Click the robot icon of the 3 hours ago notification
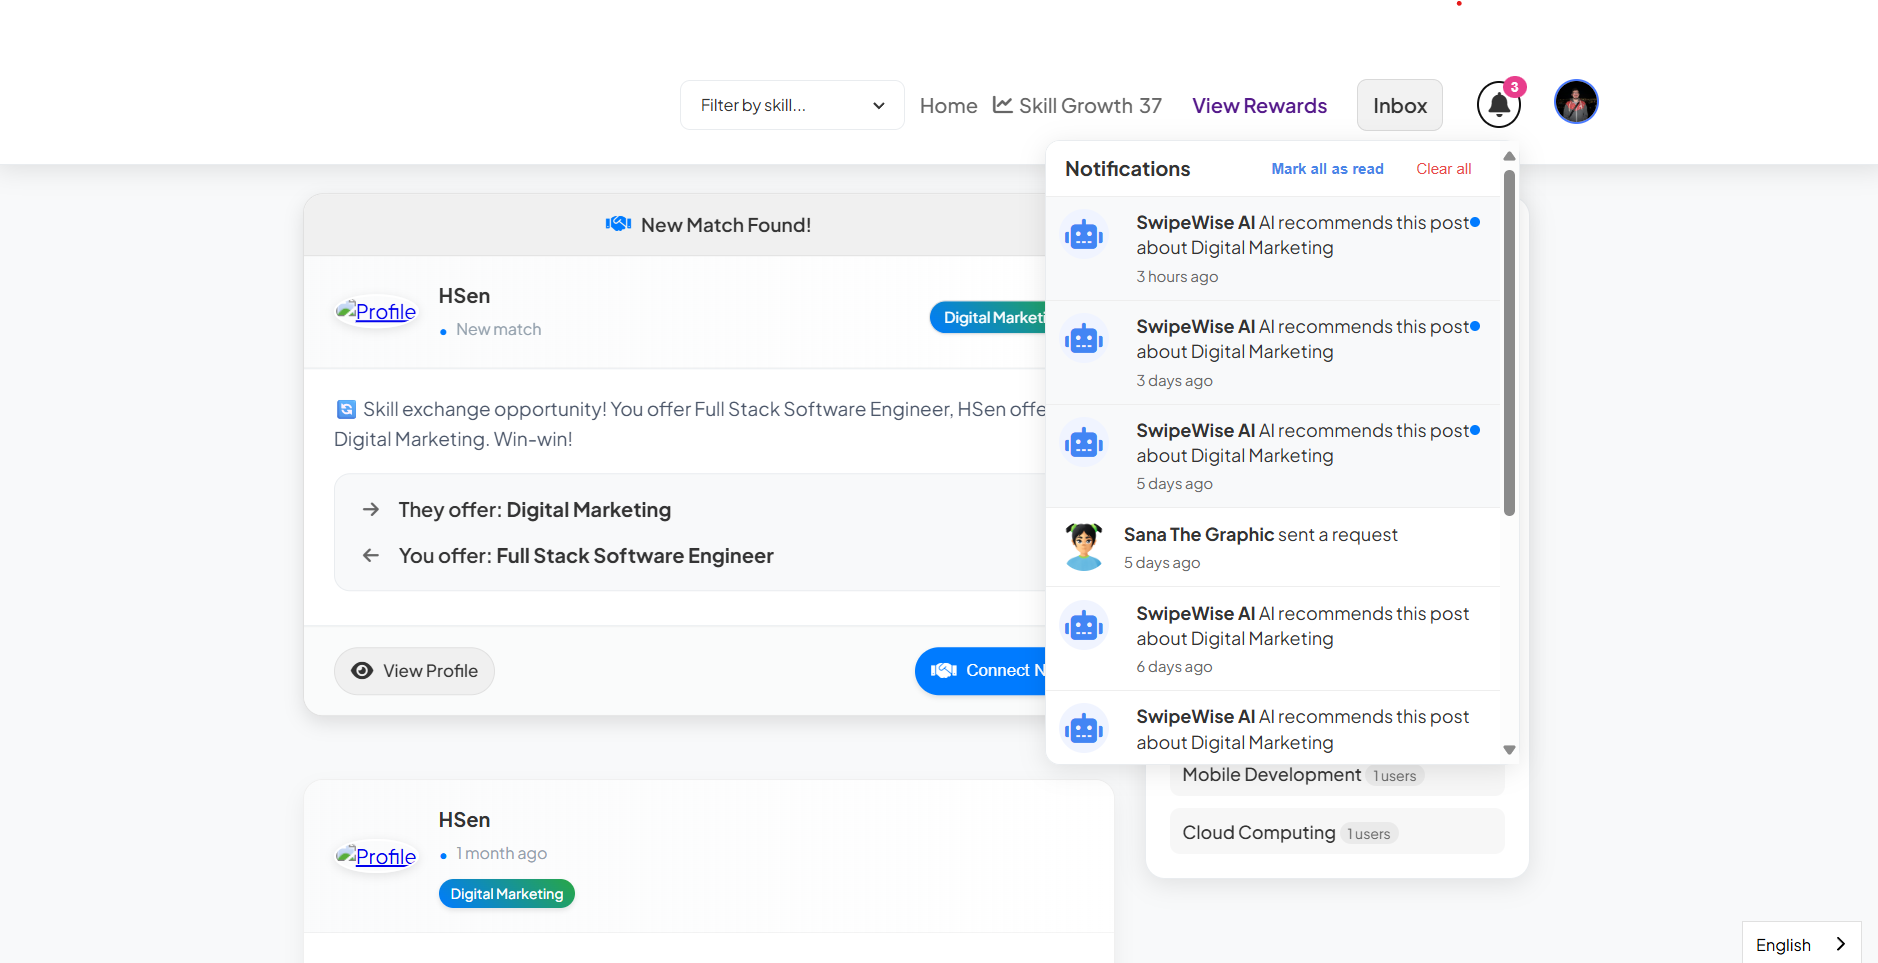Image resolution: width=1878 pixels, height=963 pixels. (1084, 236)
